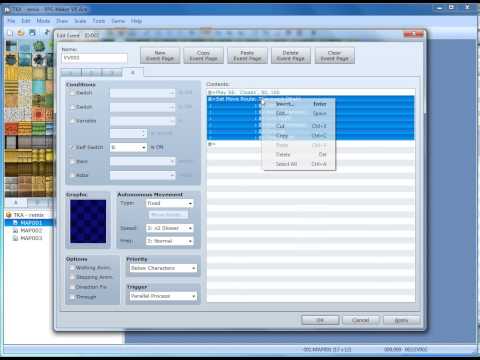Select tileset tab A in palette
The width and height of the screenshot is (480, 360).
point(16,202)
